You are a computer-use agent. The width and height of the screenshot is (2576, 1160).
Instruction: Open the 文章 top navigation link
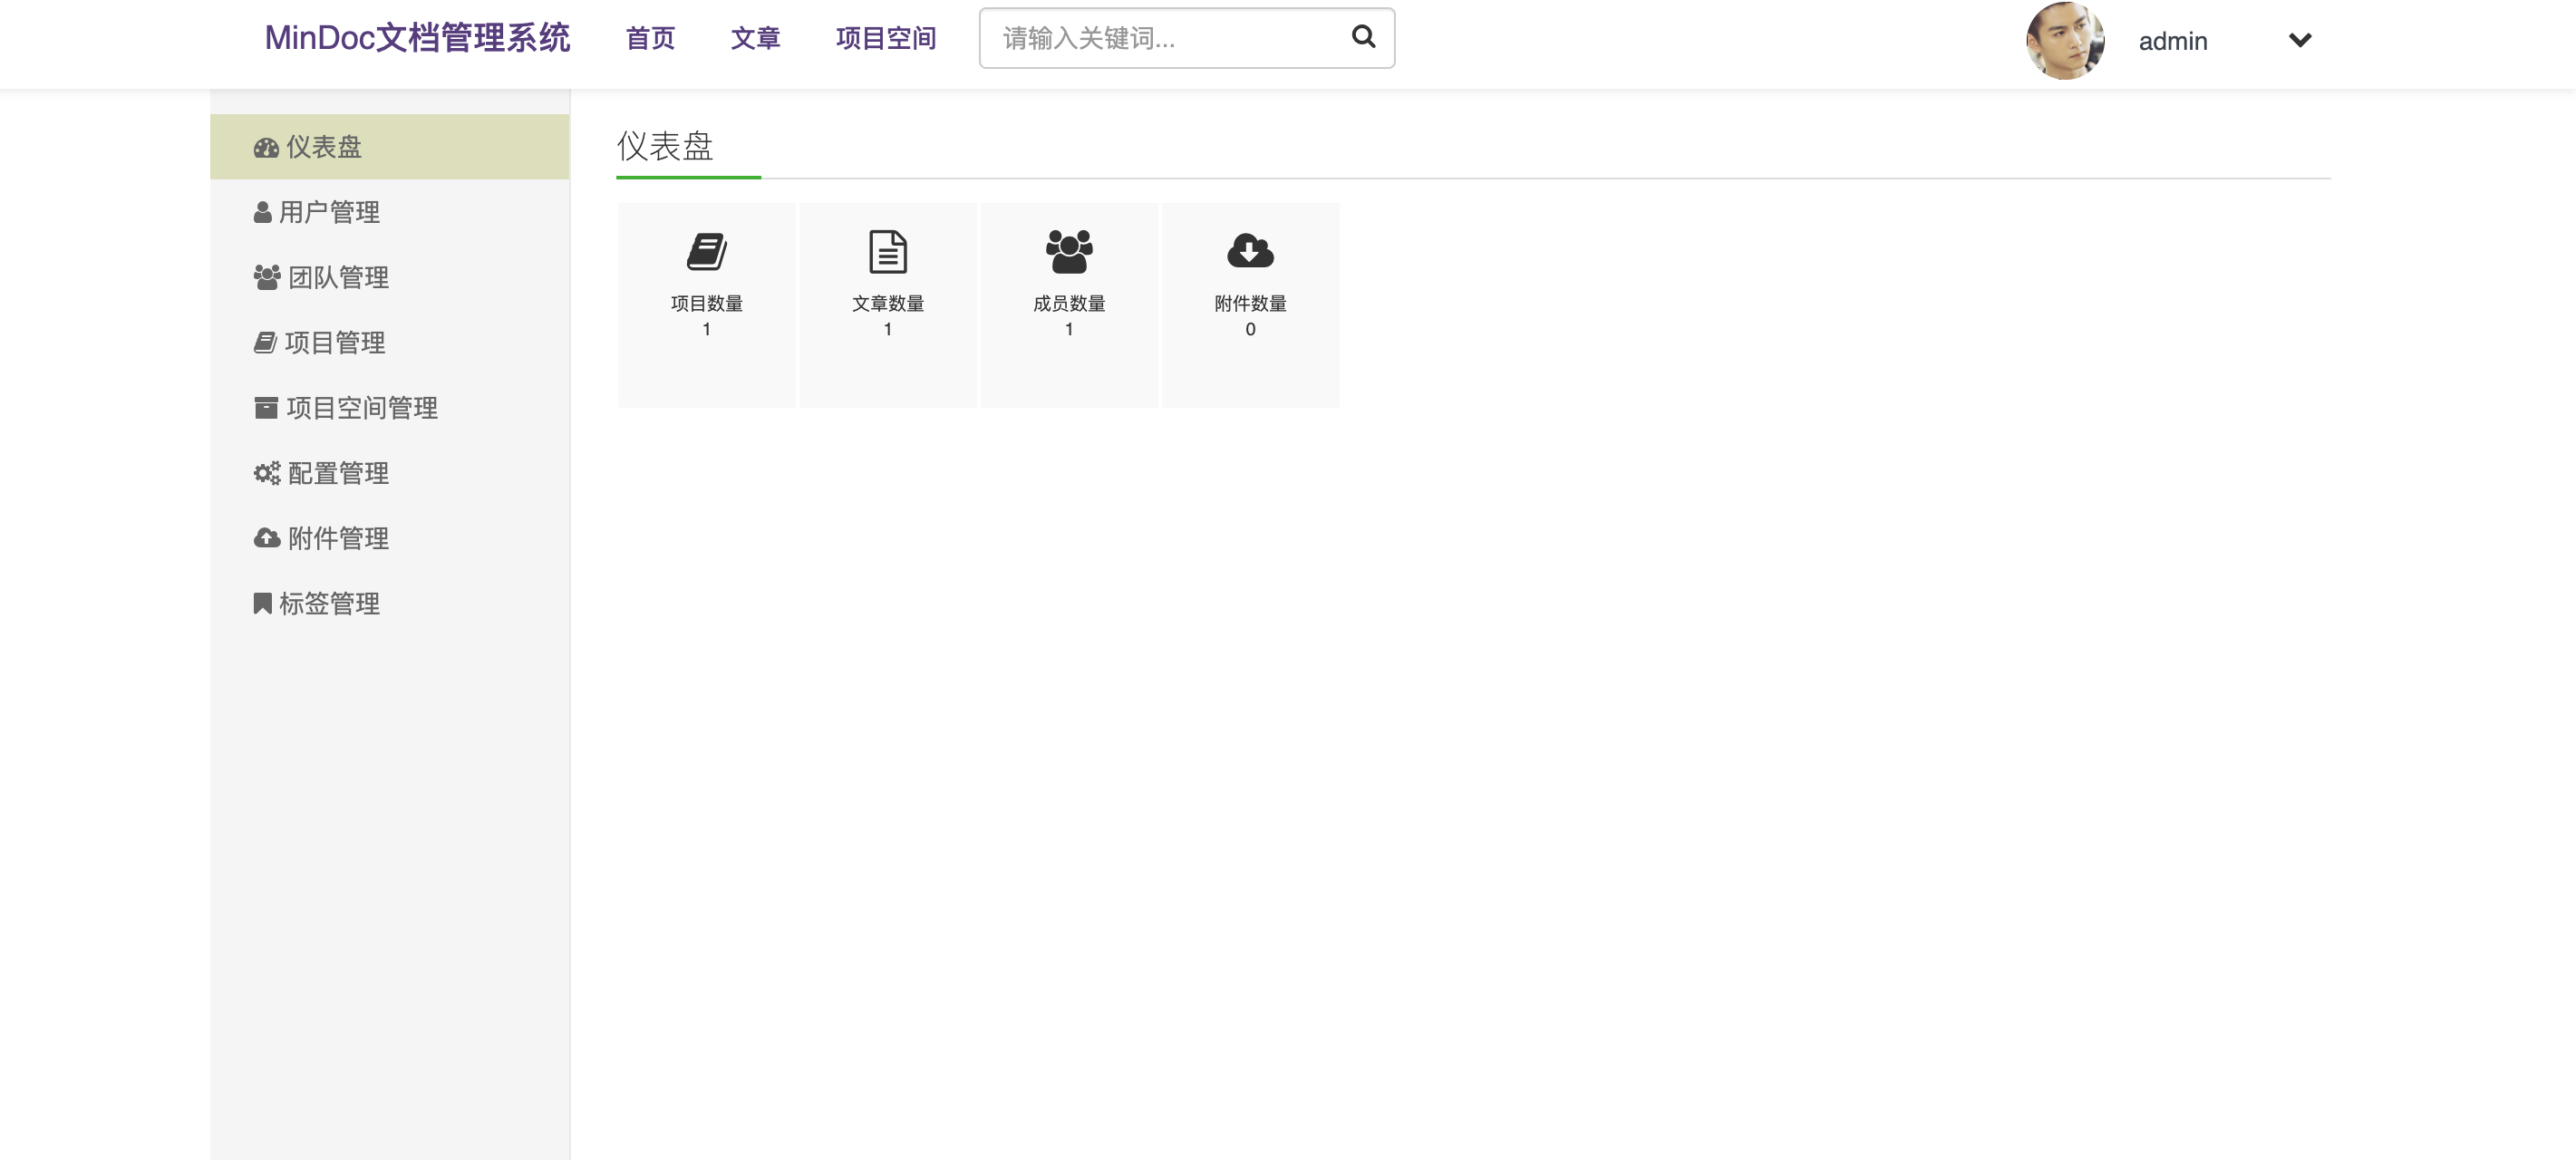[x=755, y=38]
